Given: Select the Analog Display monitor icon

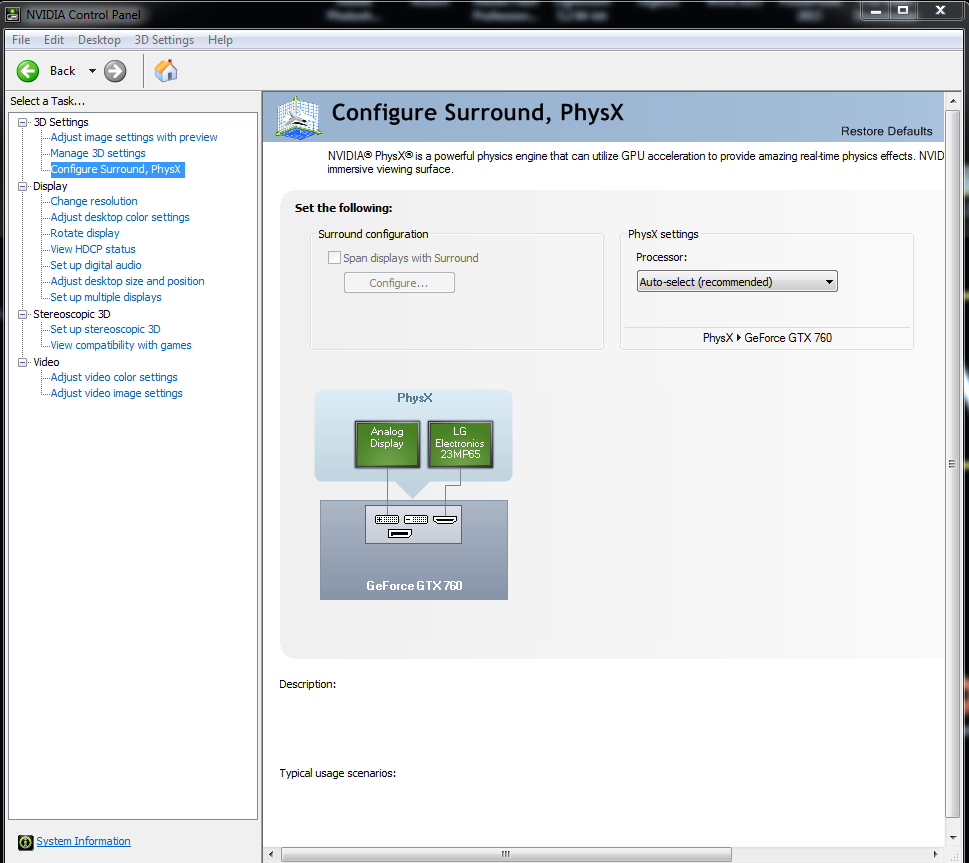Looking at the screenshot, I should tap(387, 444).
